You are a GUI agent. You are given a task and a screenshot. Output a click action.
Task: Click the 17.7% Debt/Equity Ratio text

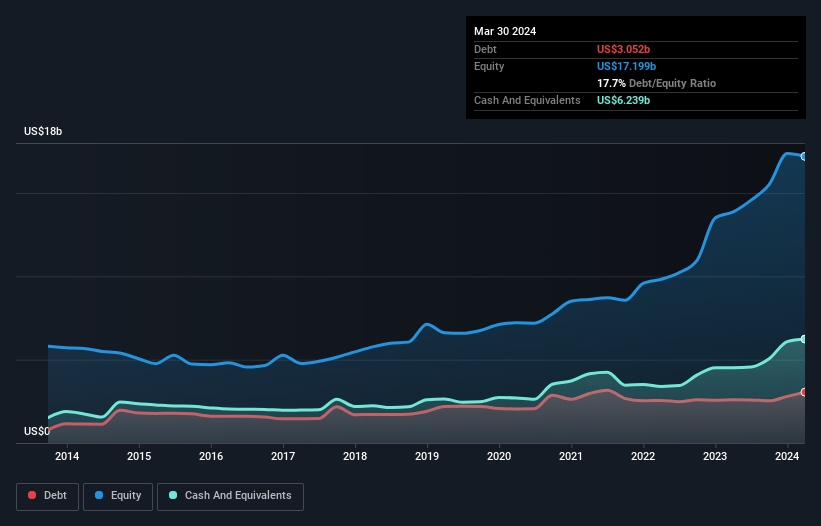pos(656,83)
